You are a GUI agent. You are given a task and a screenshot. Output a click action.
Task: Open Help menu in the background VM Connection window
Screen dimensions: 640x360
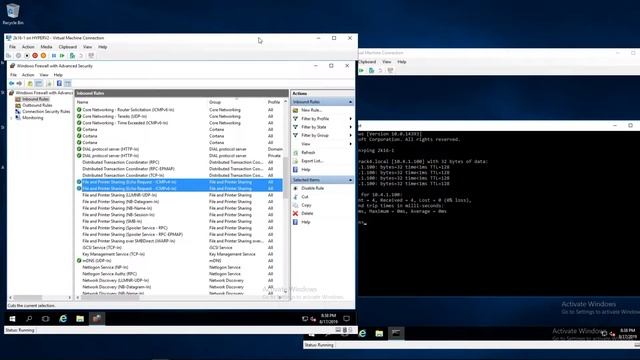coord(402,62)
